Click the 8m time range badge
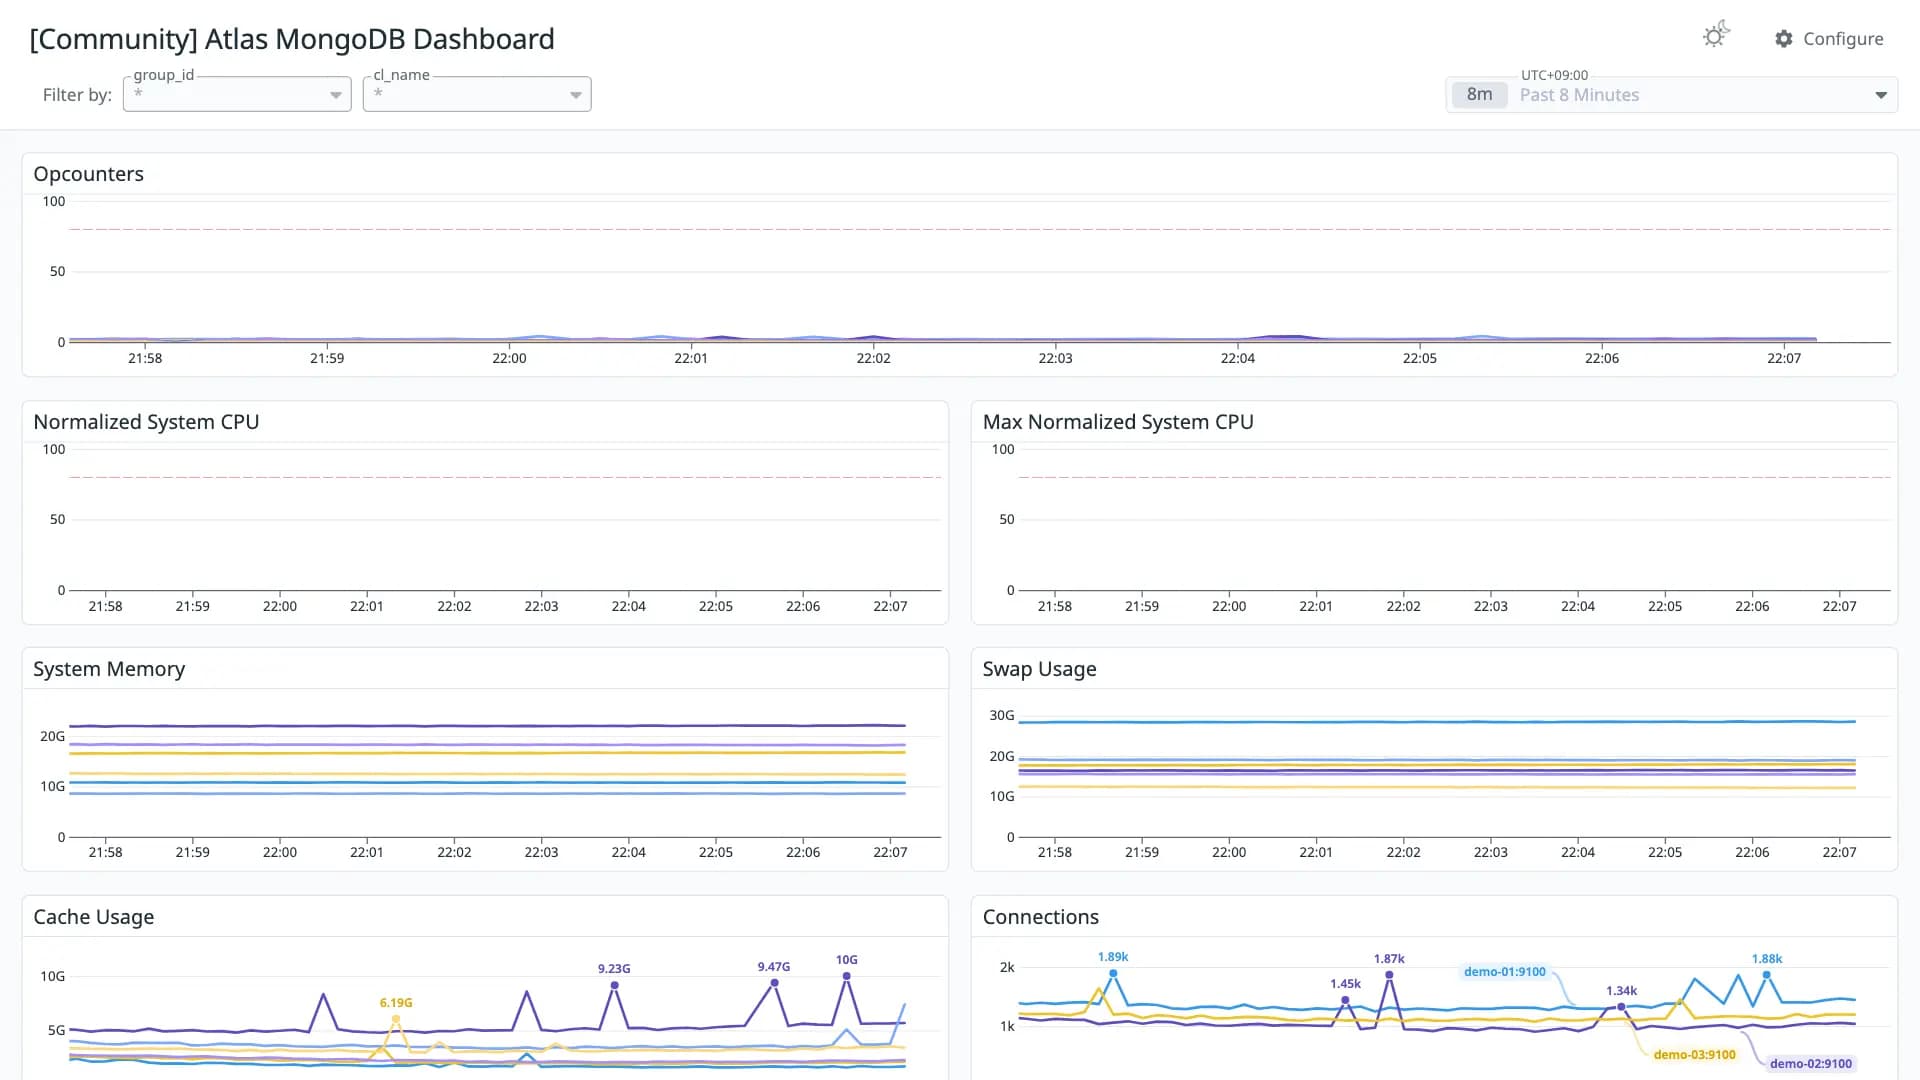Image resolution: width=1920 pixels, height=1080 pixels. [x=1479, y=95]
